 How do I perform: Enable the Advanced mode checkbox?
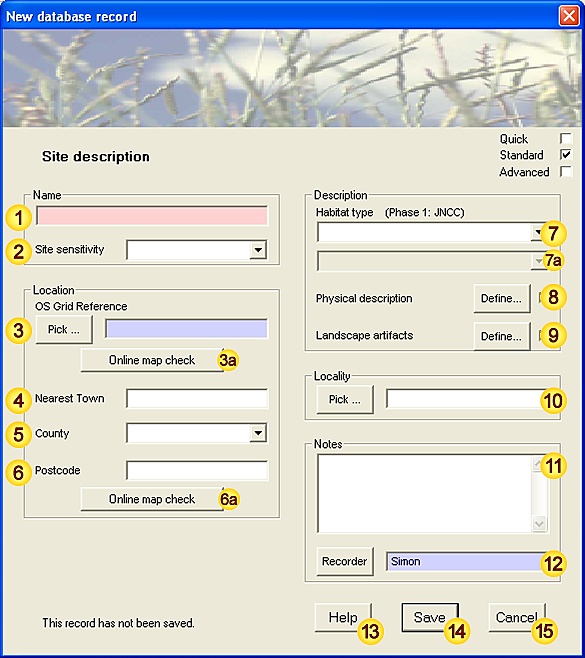[x=565, y=172]
